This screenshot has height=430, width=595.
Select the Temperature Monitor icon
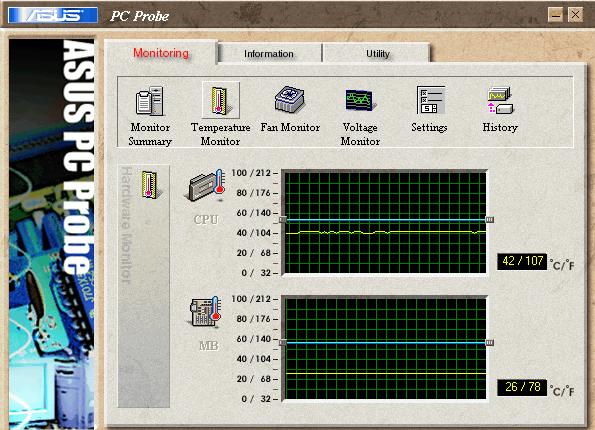[x=220, y=101]
